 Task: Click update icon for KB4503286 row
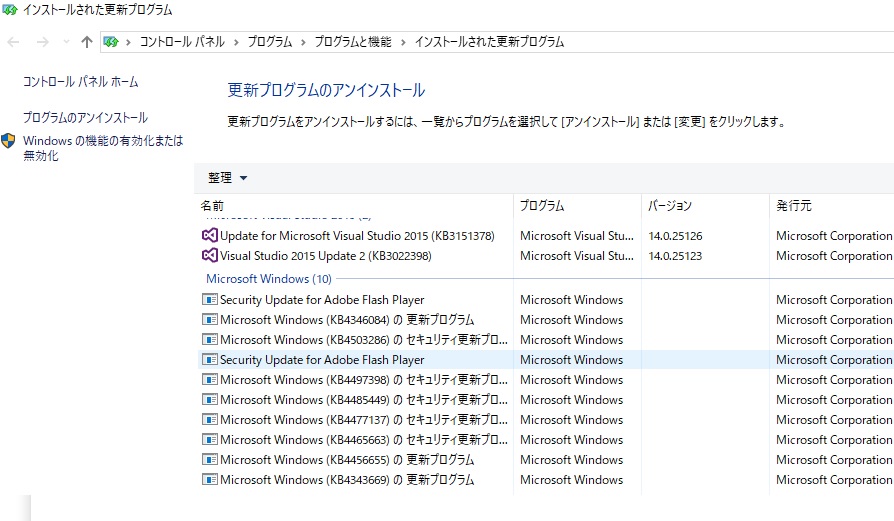(x=210, y=339)
